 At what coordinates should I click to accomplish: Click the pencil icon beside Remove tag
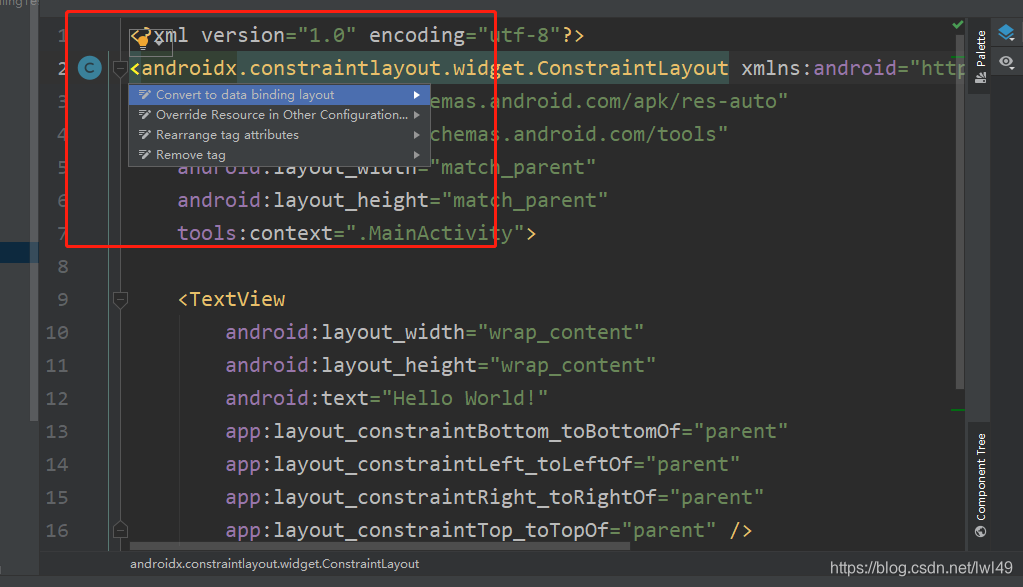pyautogui.click(x=145, y=155)
